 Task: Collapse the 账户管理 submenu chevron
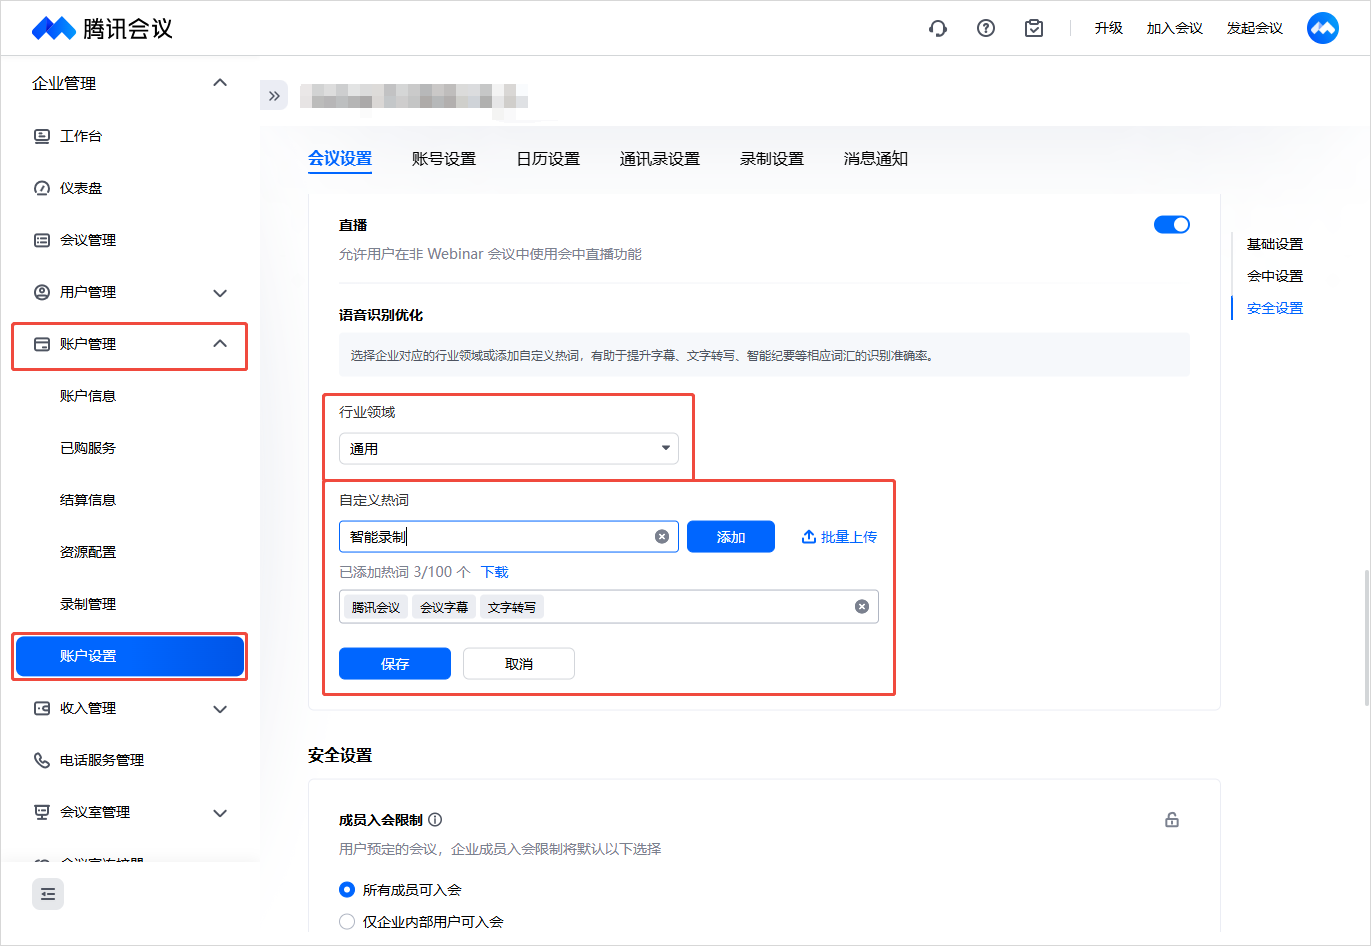221,344
